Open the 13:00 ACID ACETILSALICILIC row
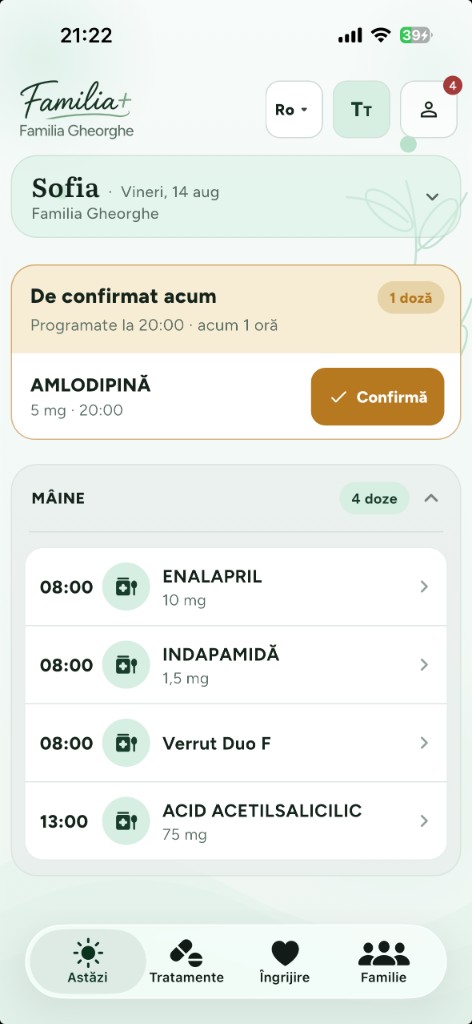The width and height of the screenshot is (472, 1024). click(236, 821)
